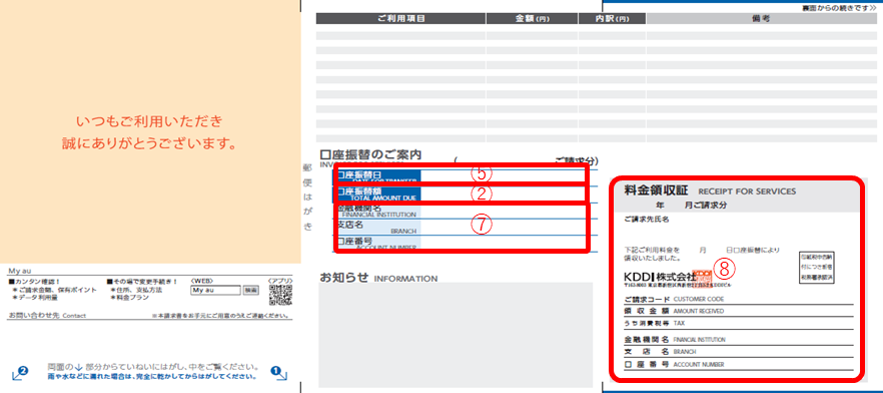Click the circled number 2 marker
Screen dimensions: 883x393
[481, 193]
